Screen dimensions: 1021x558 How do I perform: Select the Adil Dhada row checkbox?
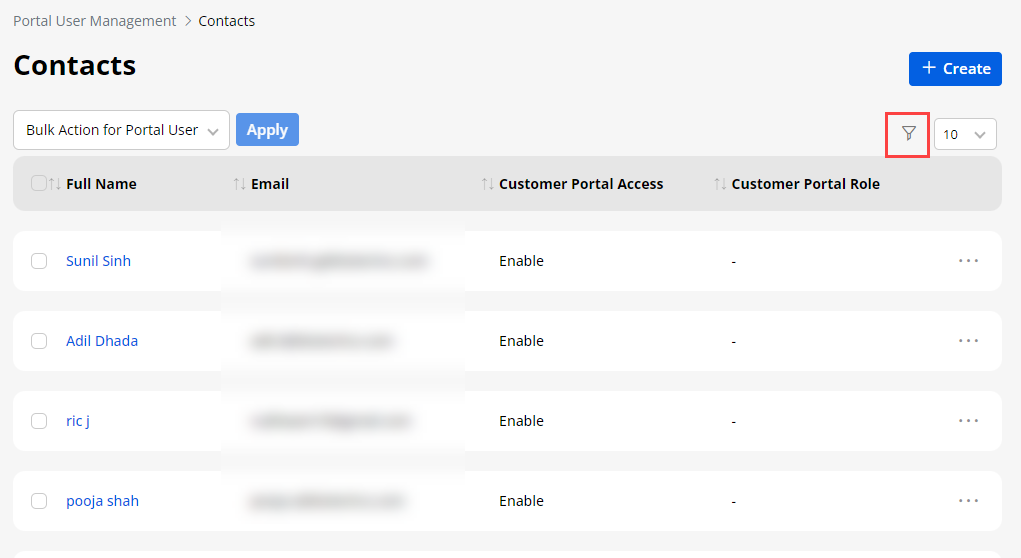(39, 341)
